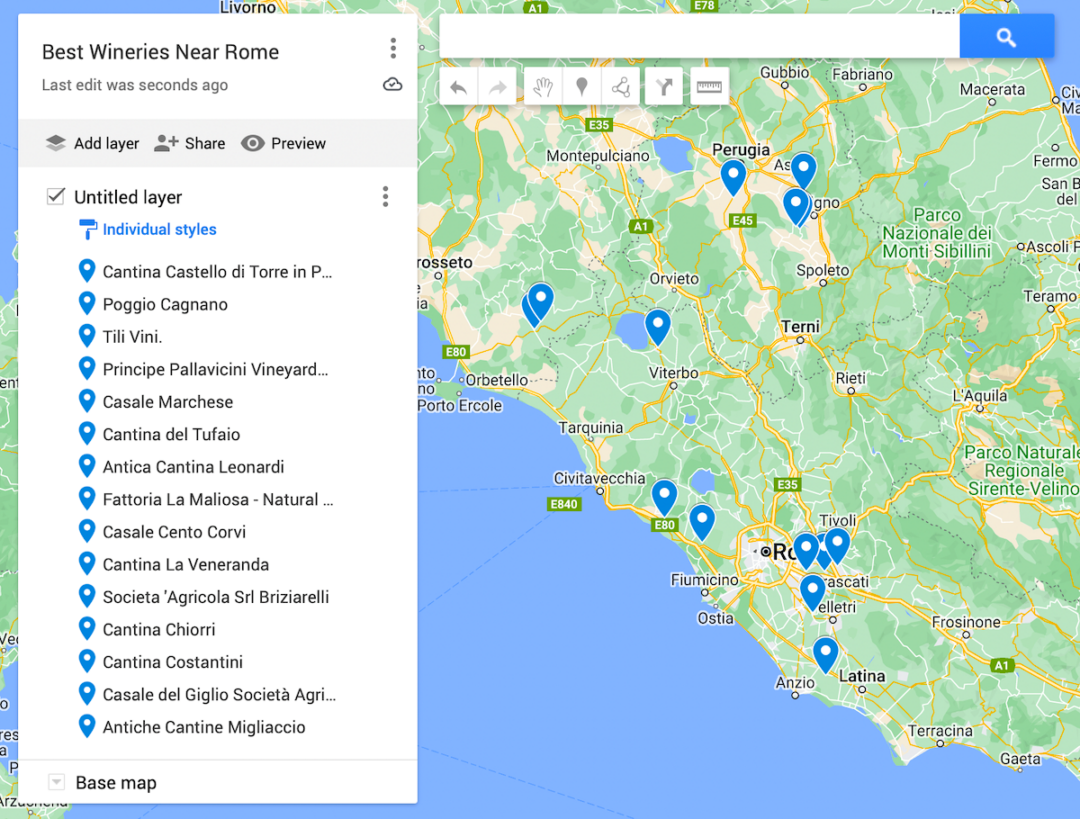Viewport: 1080px width, 819px height.
Task: Open the Individual styles link
Action: (159, 229)
